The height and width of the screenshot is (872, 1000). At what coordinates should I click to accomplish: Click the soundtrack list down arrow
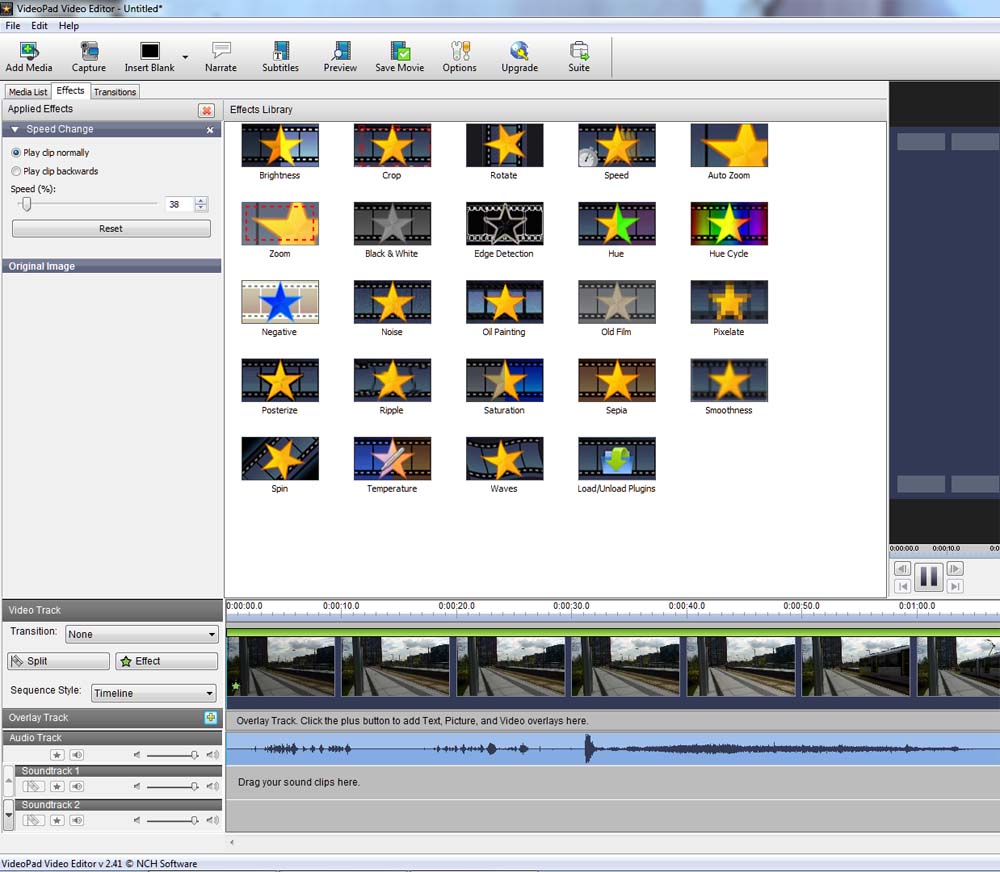(x=8, y=815)
